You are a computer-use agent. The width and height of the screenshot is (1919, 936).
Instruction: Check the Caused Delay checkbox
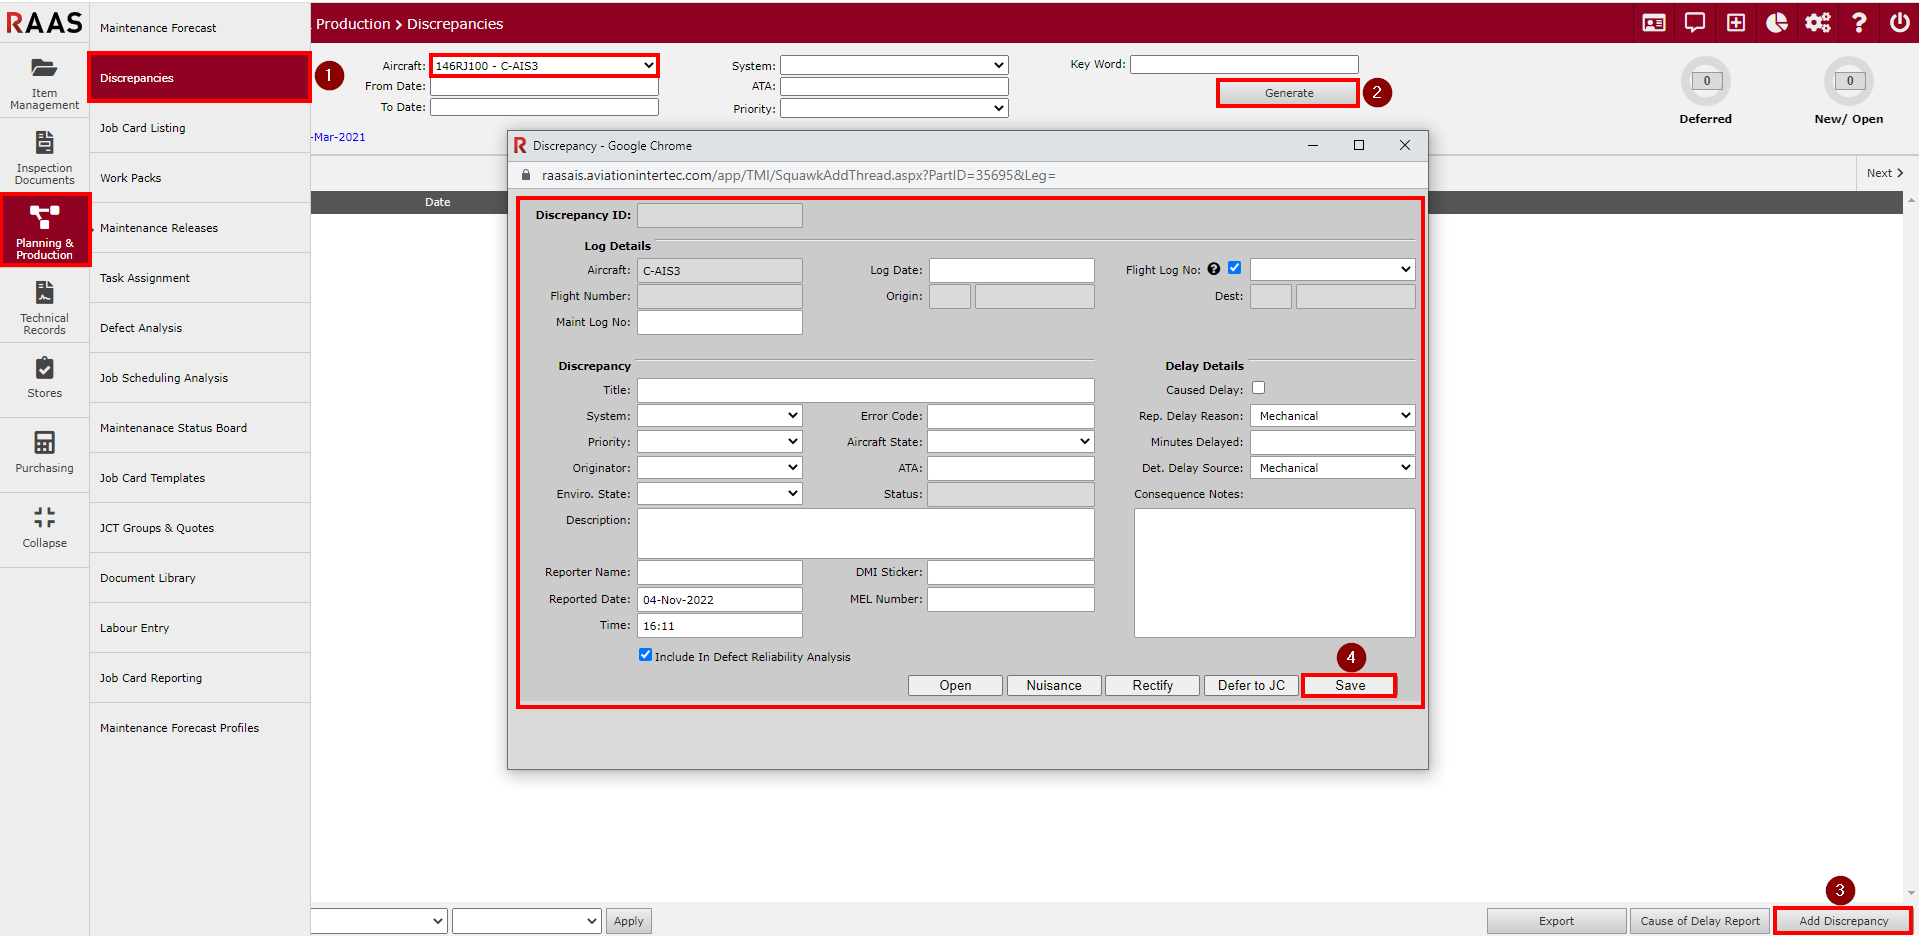coord(1259,388)
